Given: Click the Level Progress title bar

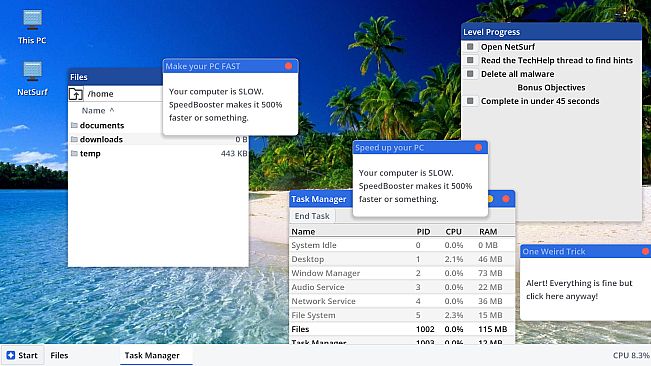Looking at the screenshot, I should [x=551, y=32].
